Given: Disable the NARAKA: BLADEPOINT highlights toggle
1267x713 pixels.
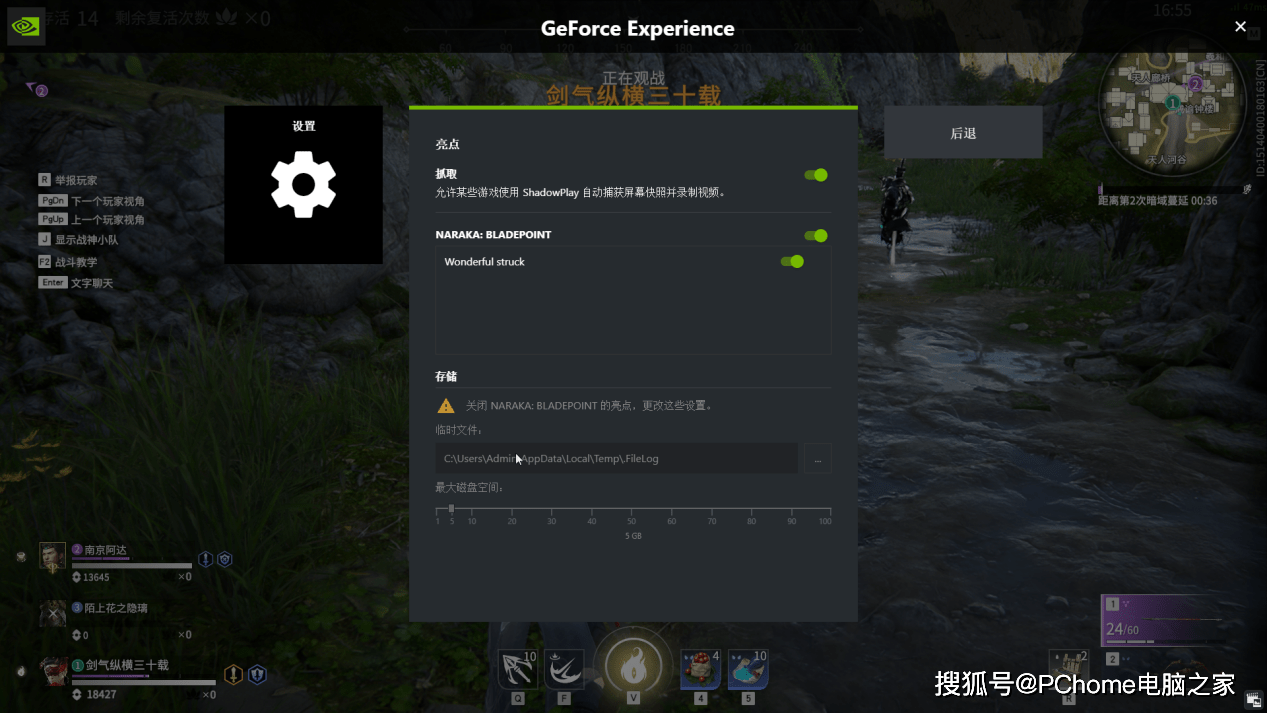Looking at the screenshot, I should pos(816,235).
